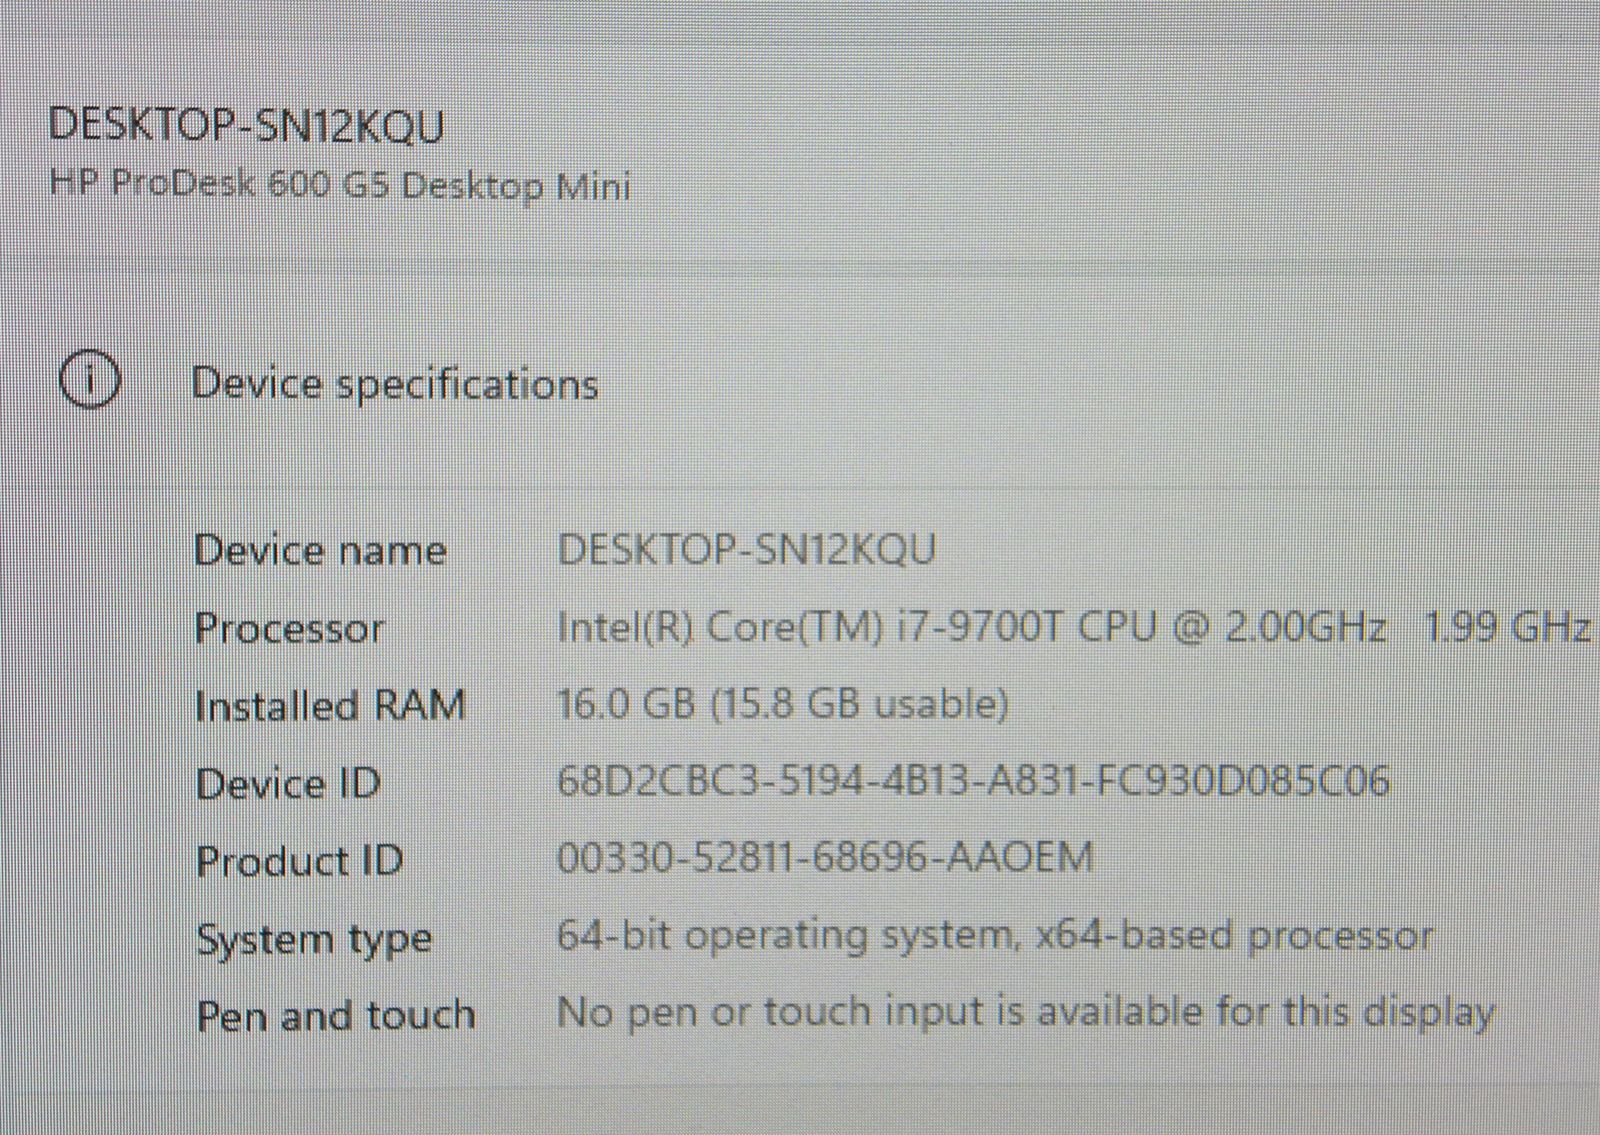Screen dimensions: 1600x1135
Task: Click the Pen and touch label
Action: tap(335, 1015)
